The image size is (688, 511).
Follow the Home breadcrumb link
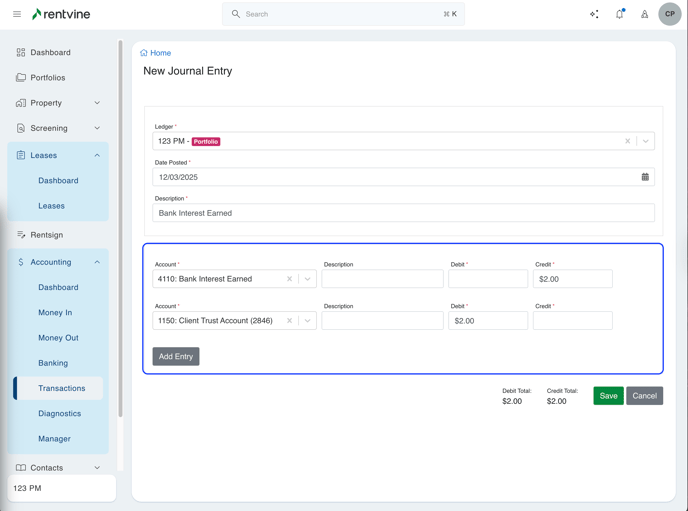160,53
